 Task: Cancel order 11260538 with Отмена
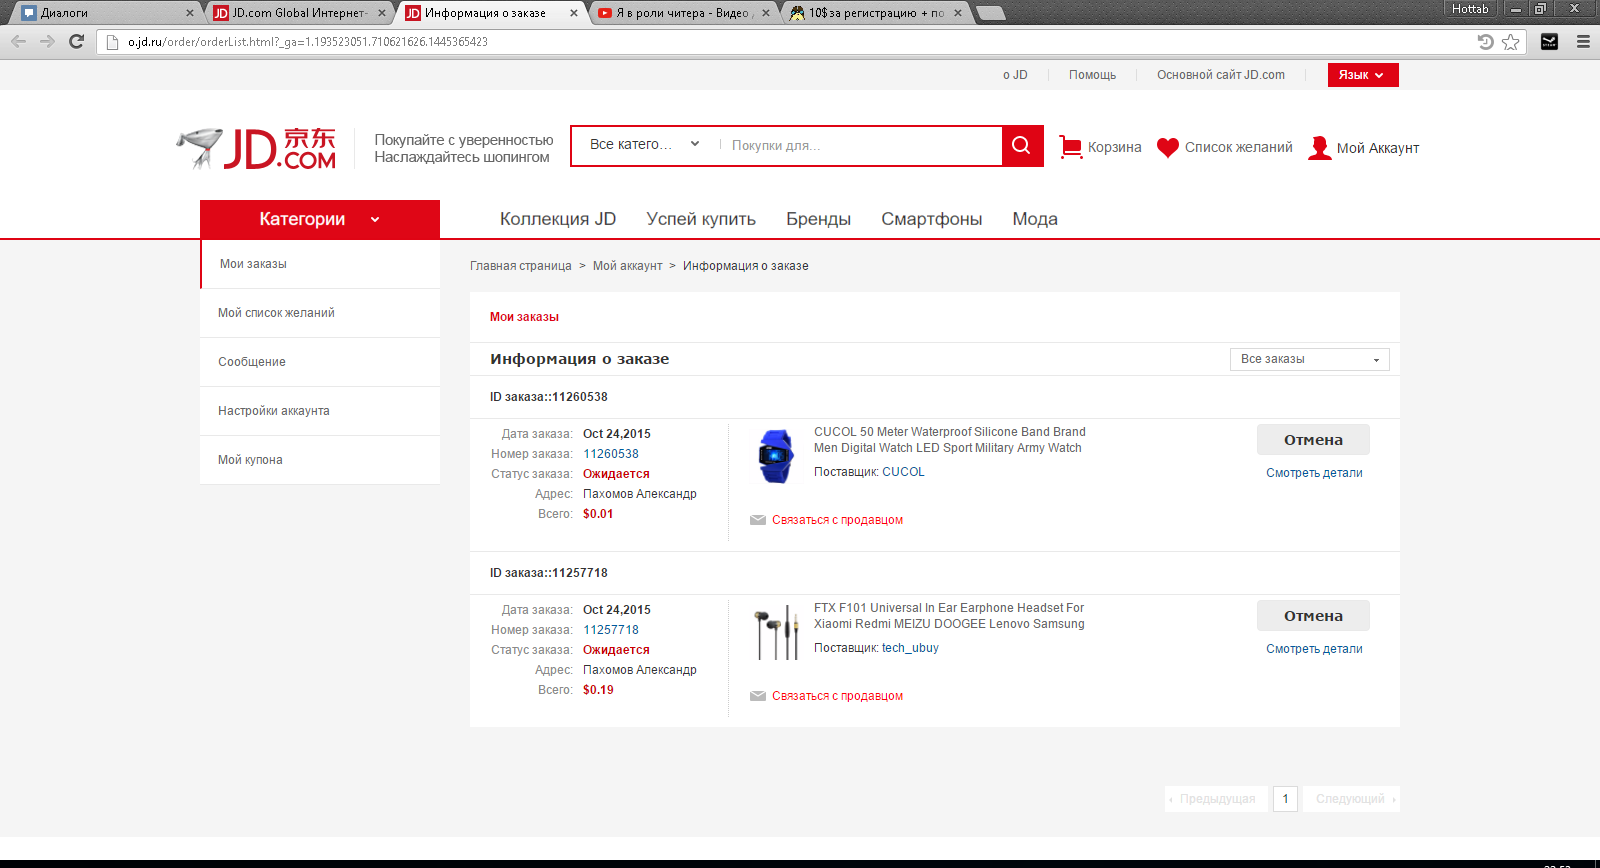[1313, 440]
